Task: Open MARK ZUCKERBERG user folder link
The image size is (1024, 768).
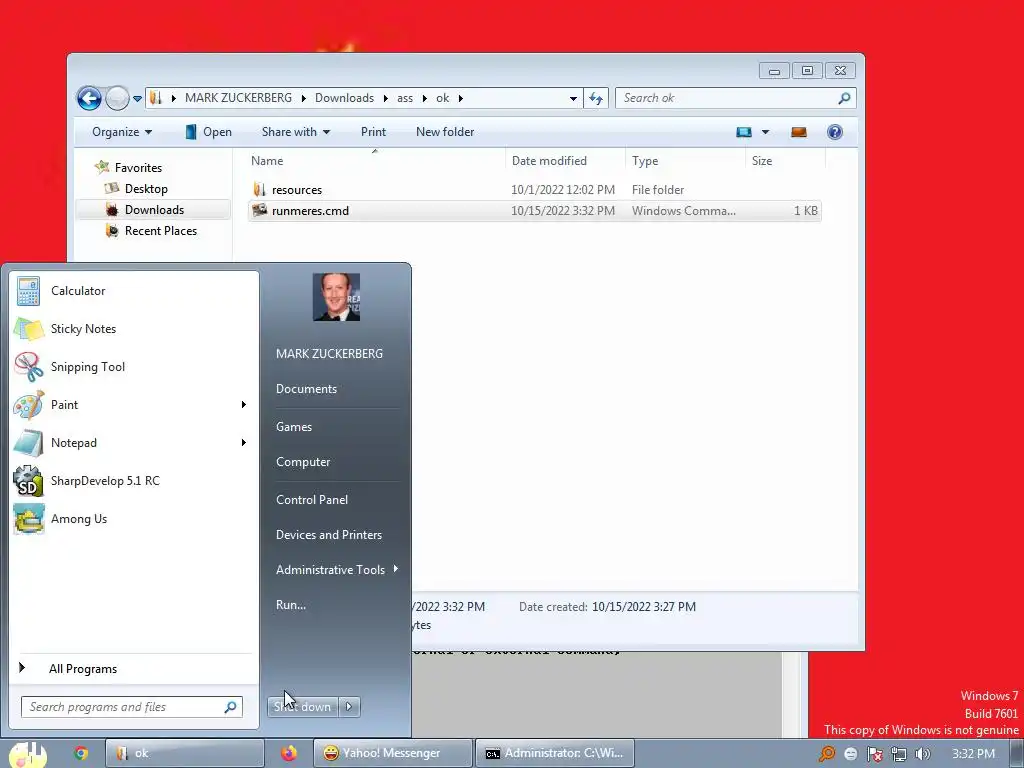Action: [x=329, y=353]
